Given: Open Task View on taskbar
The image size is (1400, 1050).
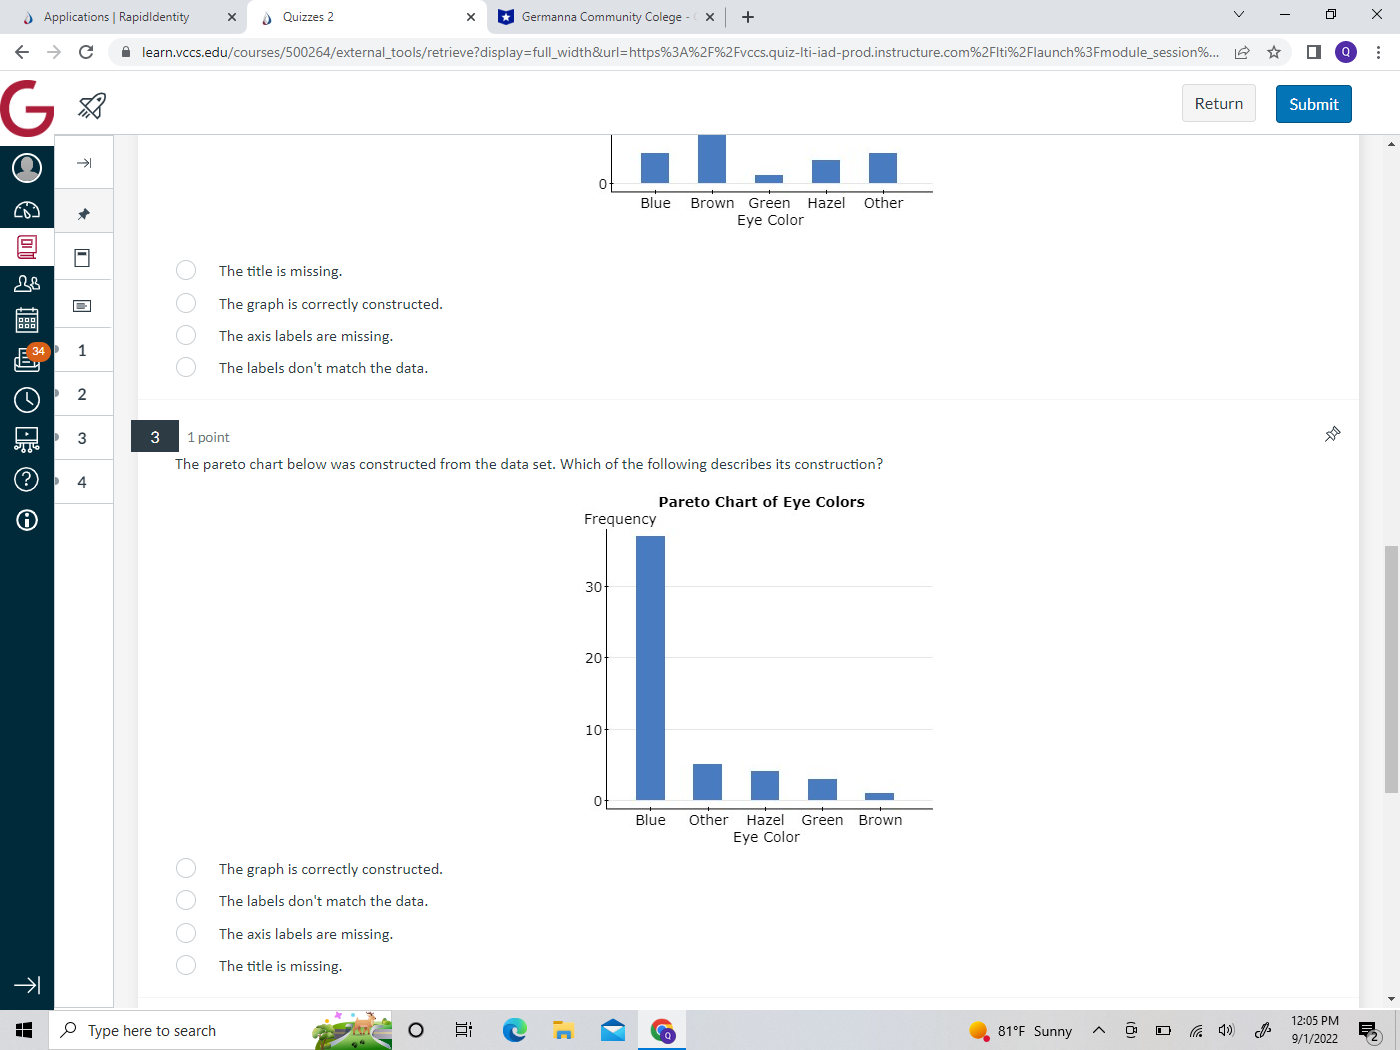Looking at the screenshot, I should pos(463,1030).
